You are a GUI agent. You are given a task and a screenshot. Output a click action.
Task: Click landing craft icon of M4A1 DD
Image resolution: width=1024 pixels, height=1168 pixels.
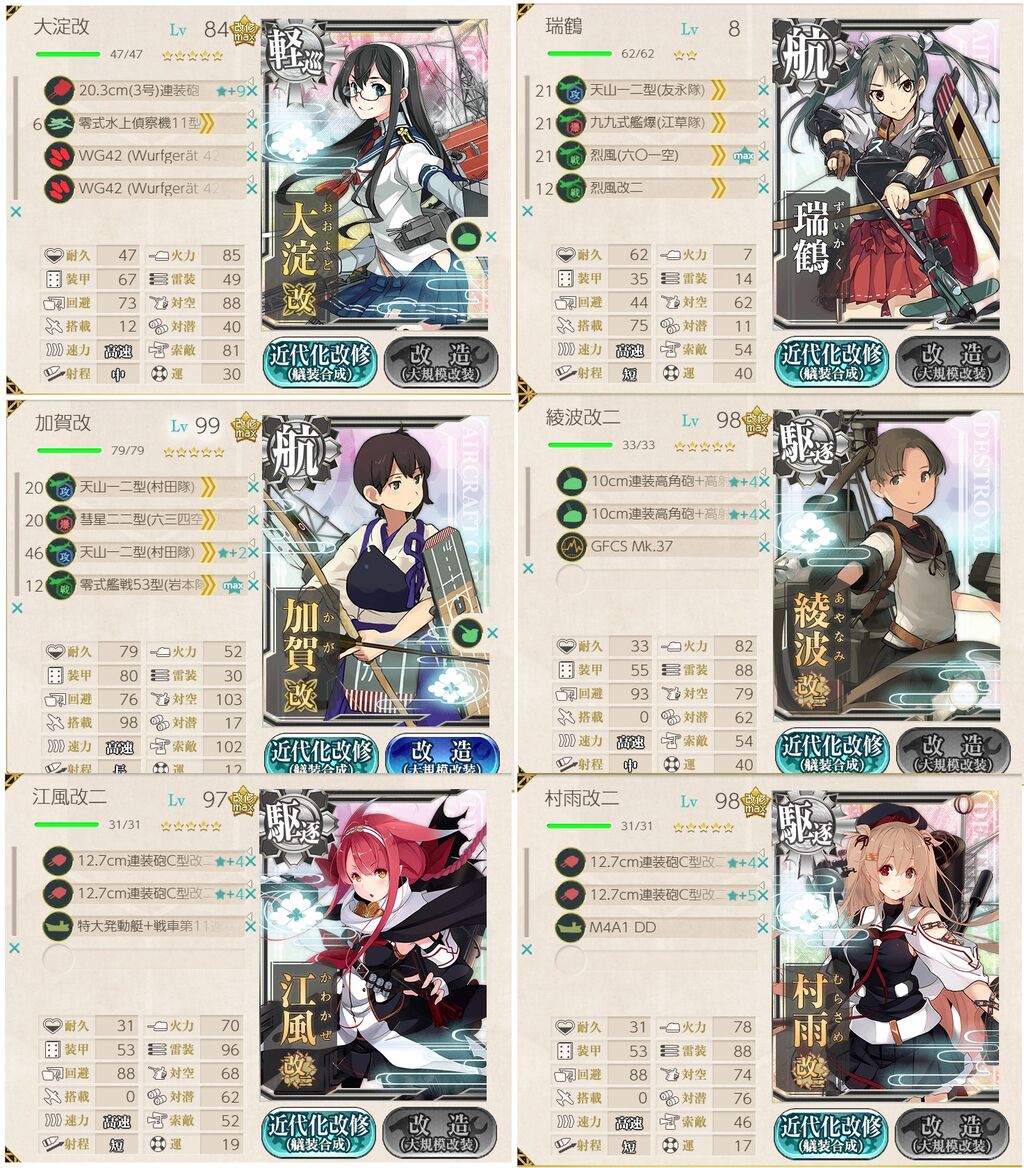(570, 927)
